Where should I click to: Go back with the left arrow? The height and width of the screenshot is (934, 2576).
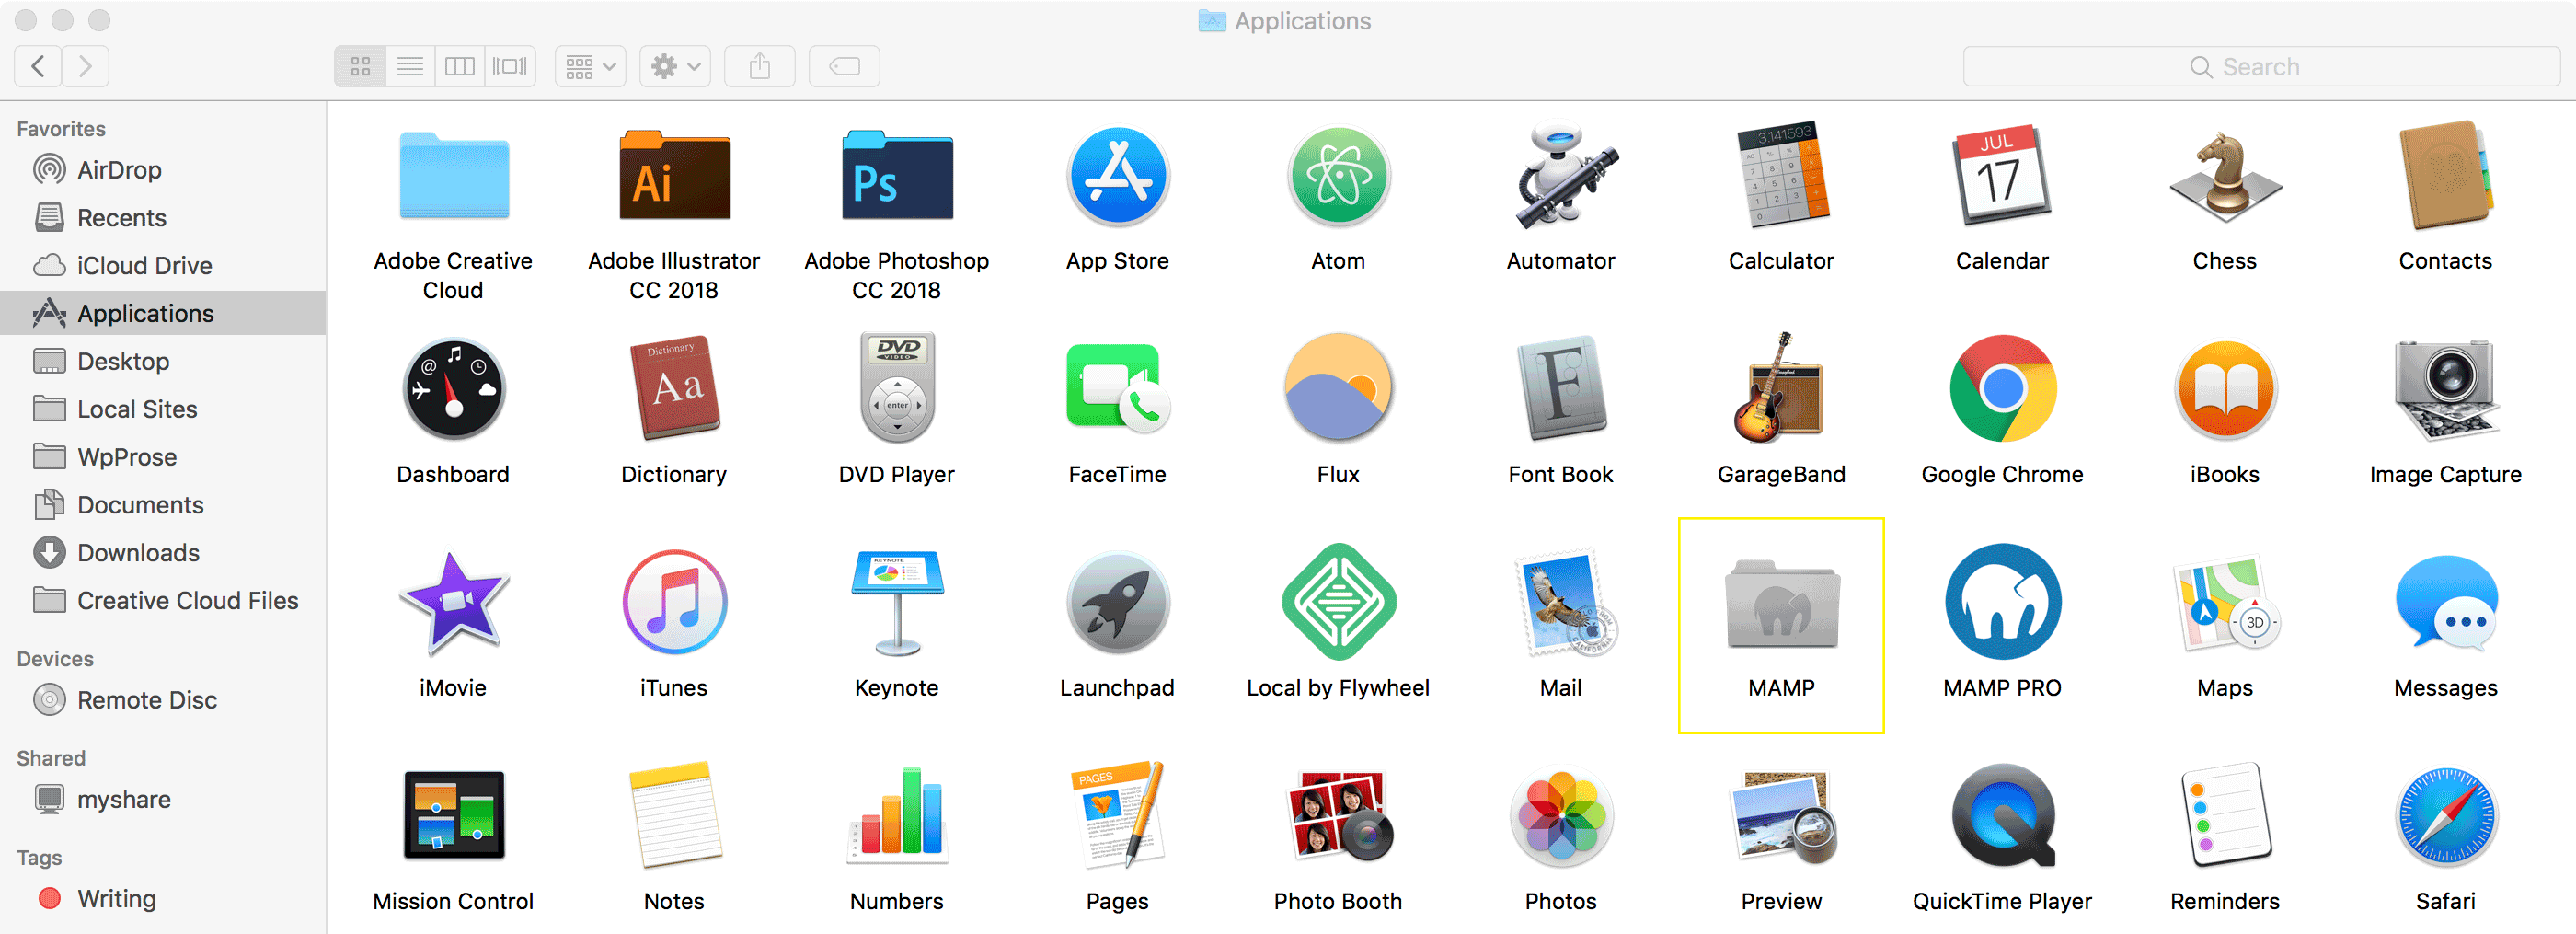coord(38,66)
